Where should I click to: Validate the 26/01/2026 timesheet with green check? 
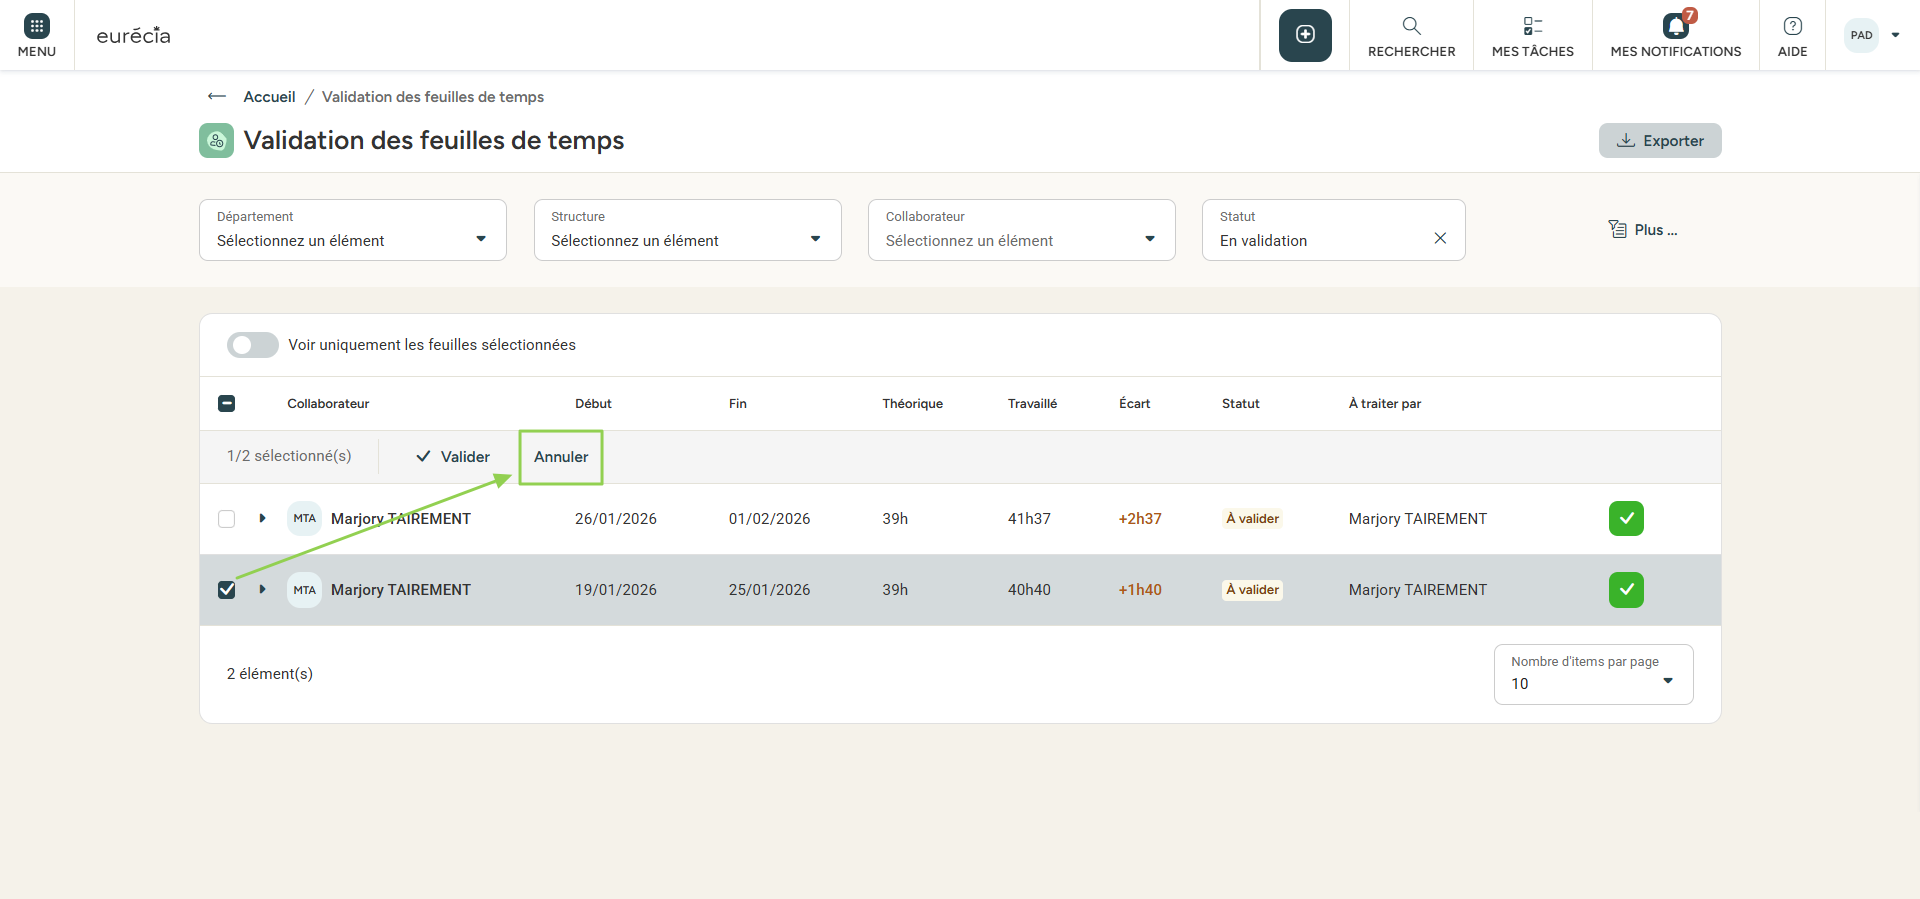1626,519
